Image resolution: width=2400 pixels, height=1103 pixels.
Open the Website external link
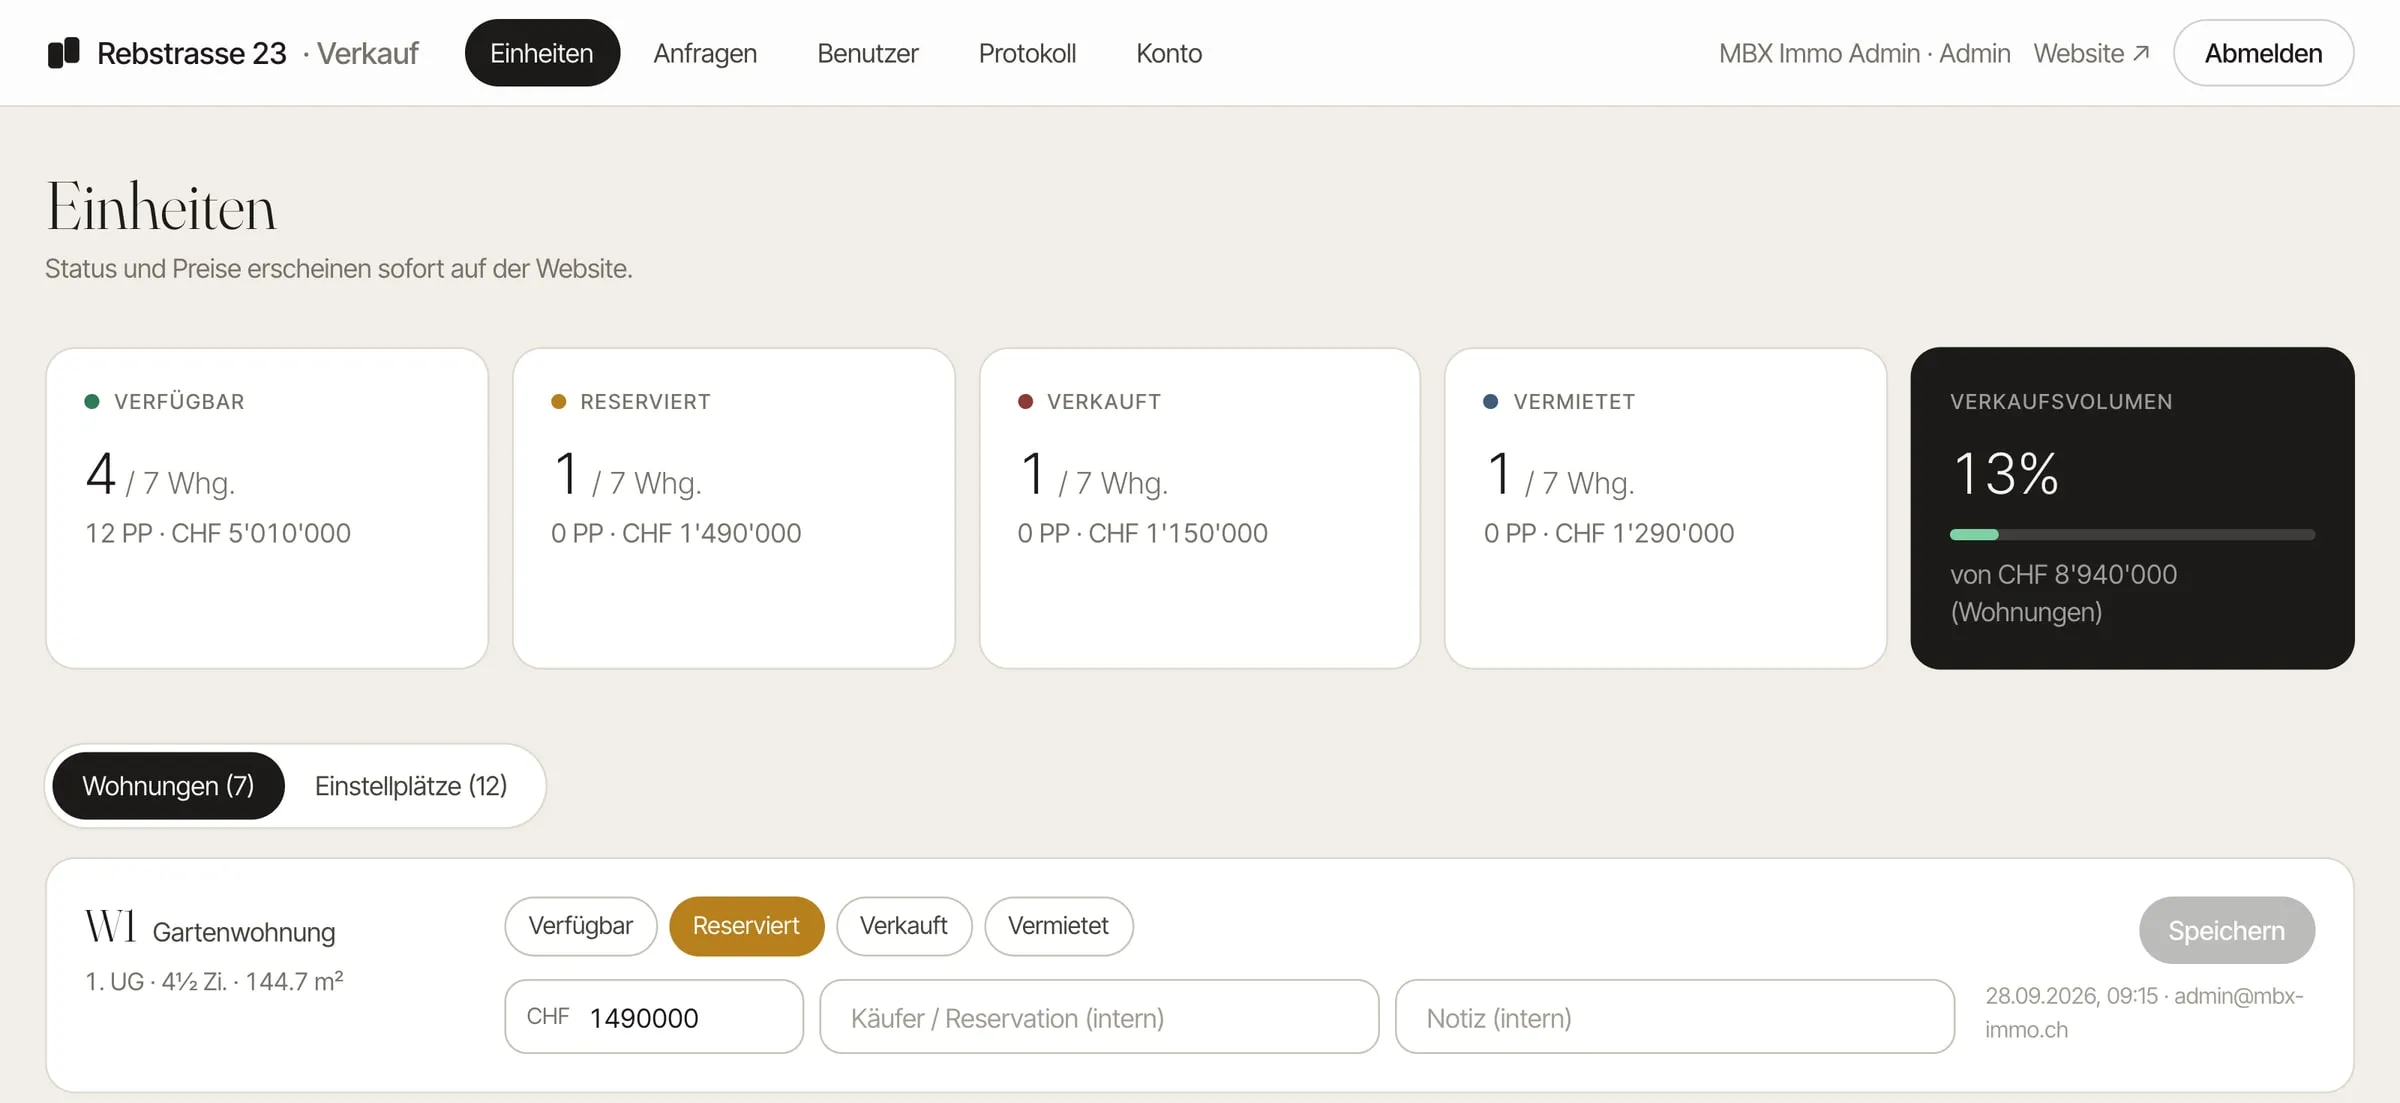[2091, 53]
